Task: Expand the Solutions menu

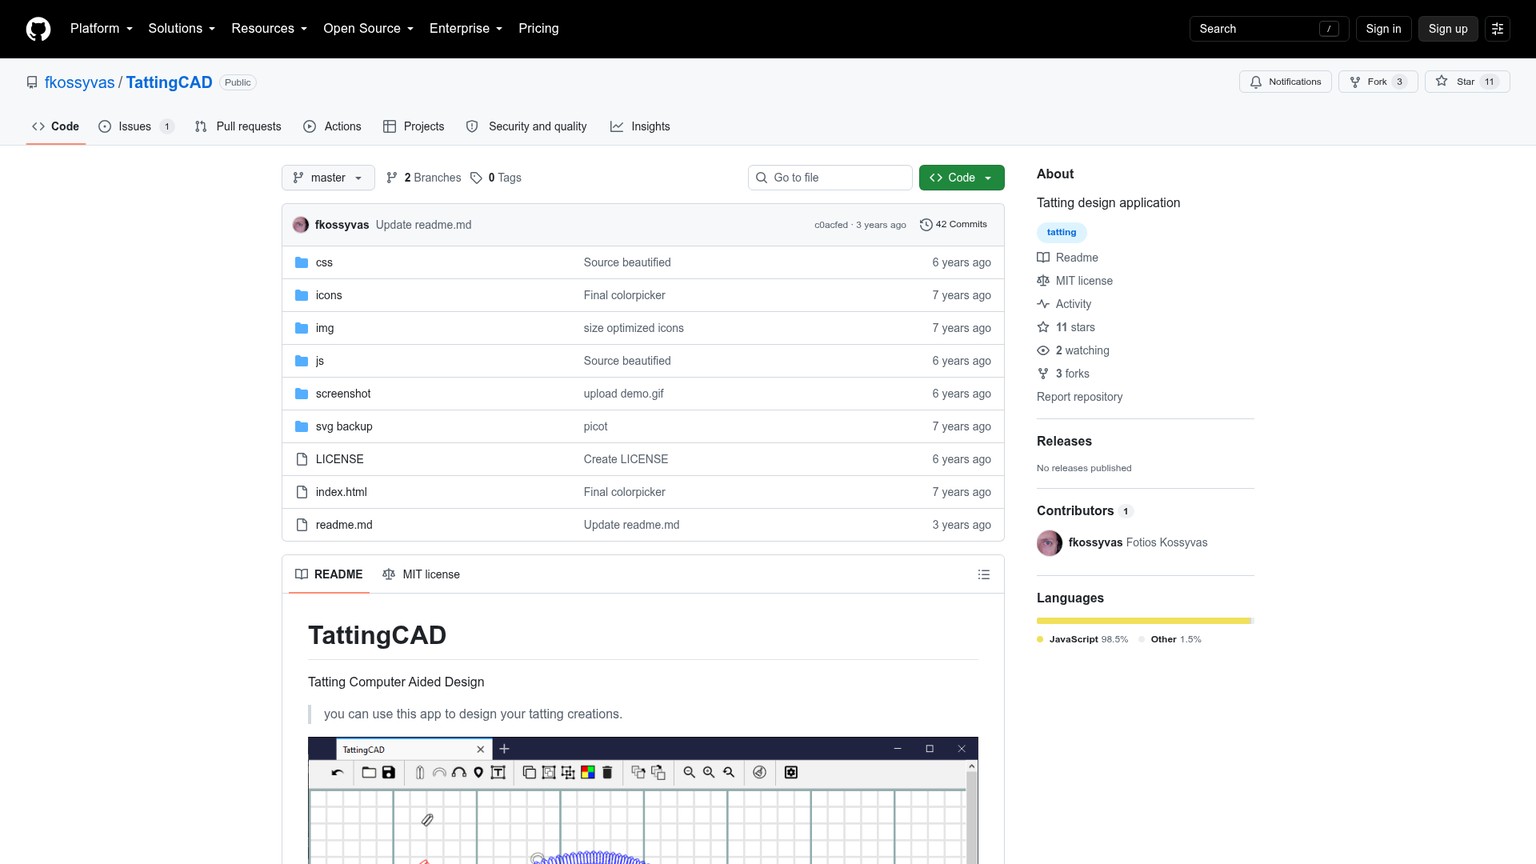Action: point(182,29)
